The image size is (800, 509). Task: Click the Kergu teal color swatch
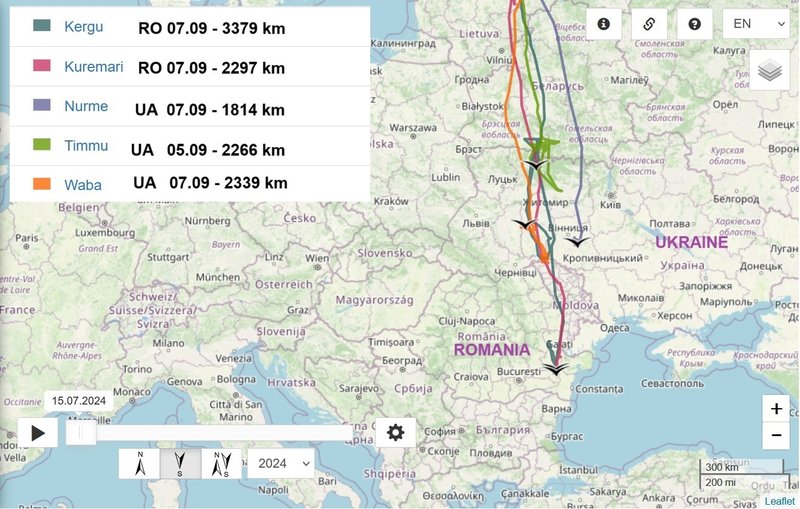pos(42,26)
